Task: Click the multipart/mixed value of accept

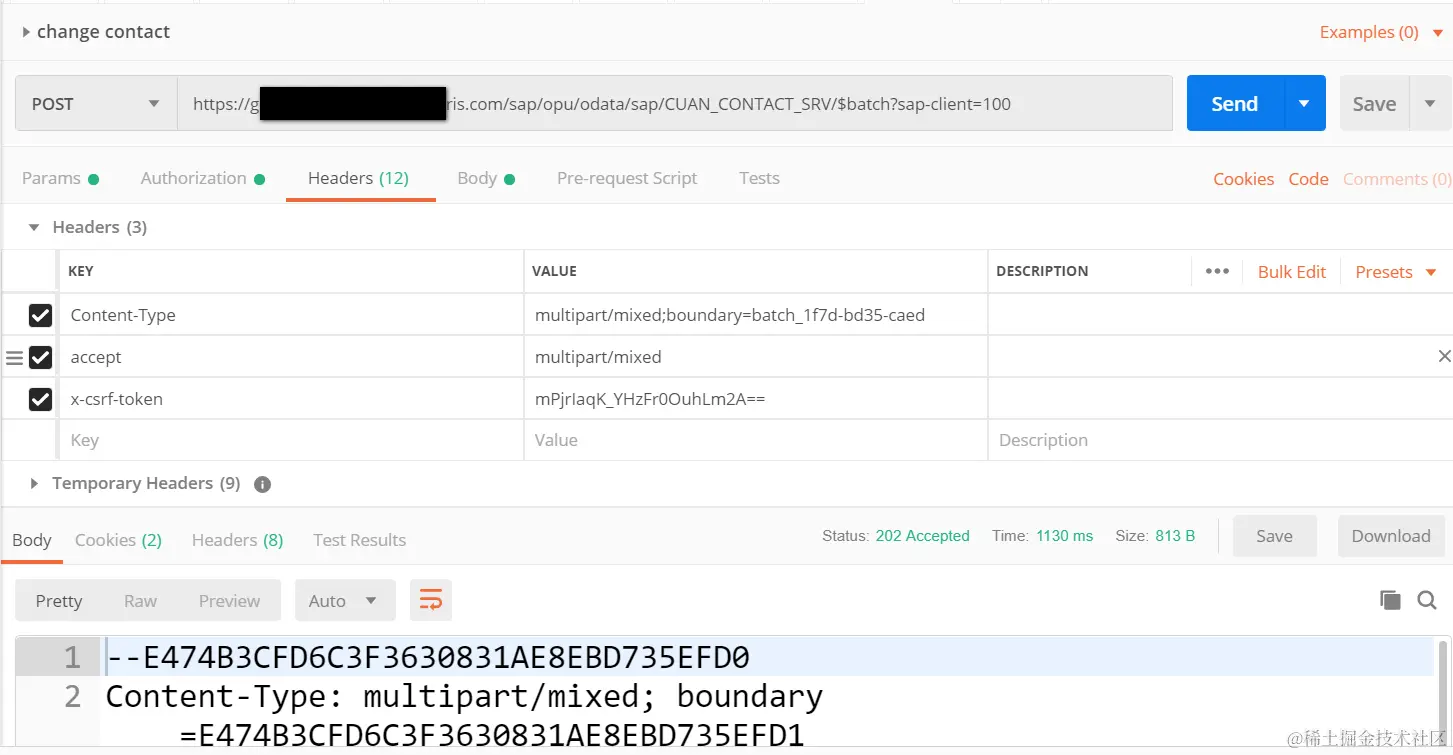Action: [755, 357]
